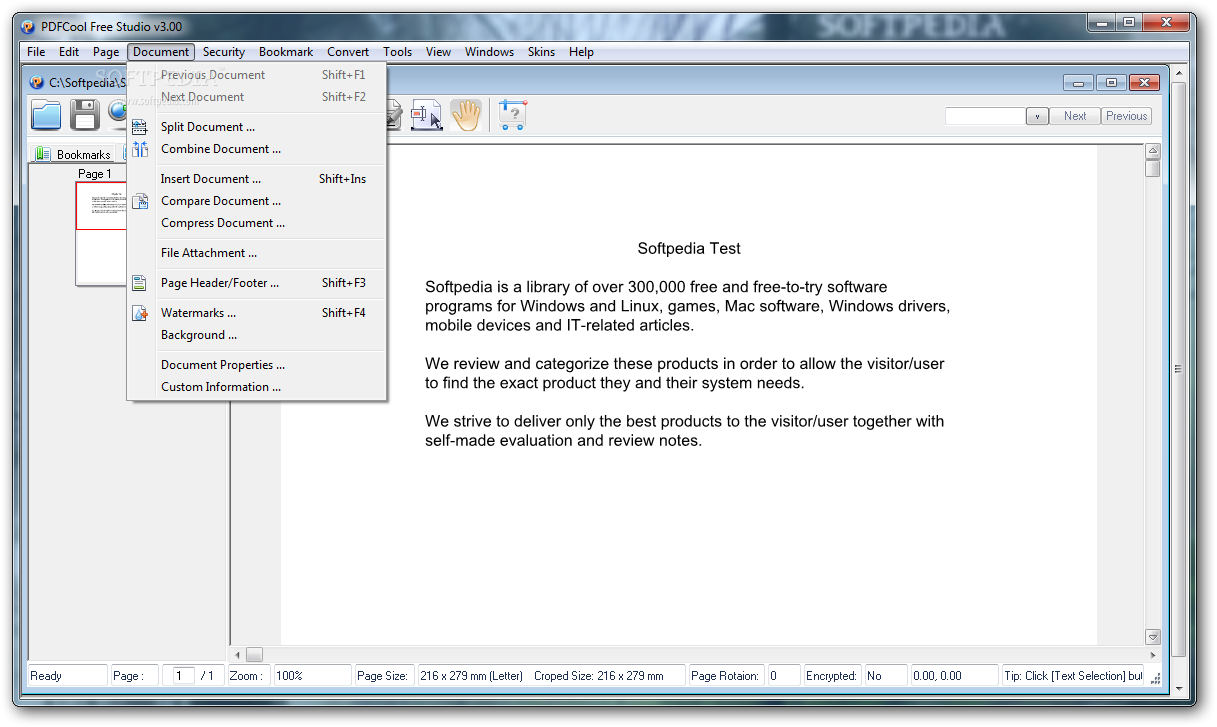Open the Convert menu
The width and height of the screenshot is (1217, 727).
pos(348,52)
